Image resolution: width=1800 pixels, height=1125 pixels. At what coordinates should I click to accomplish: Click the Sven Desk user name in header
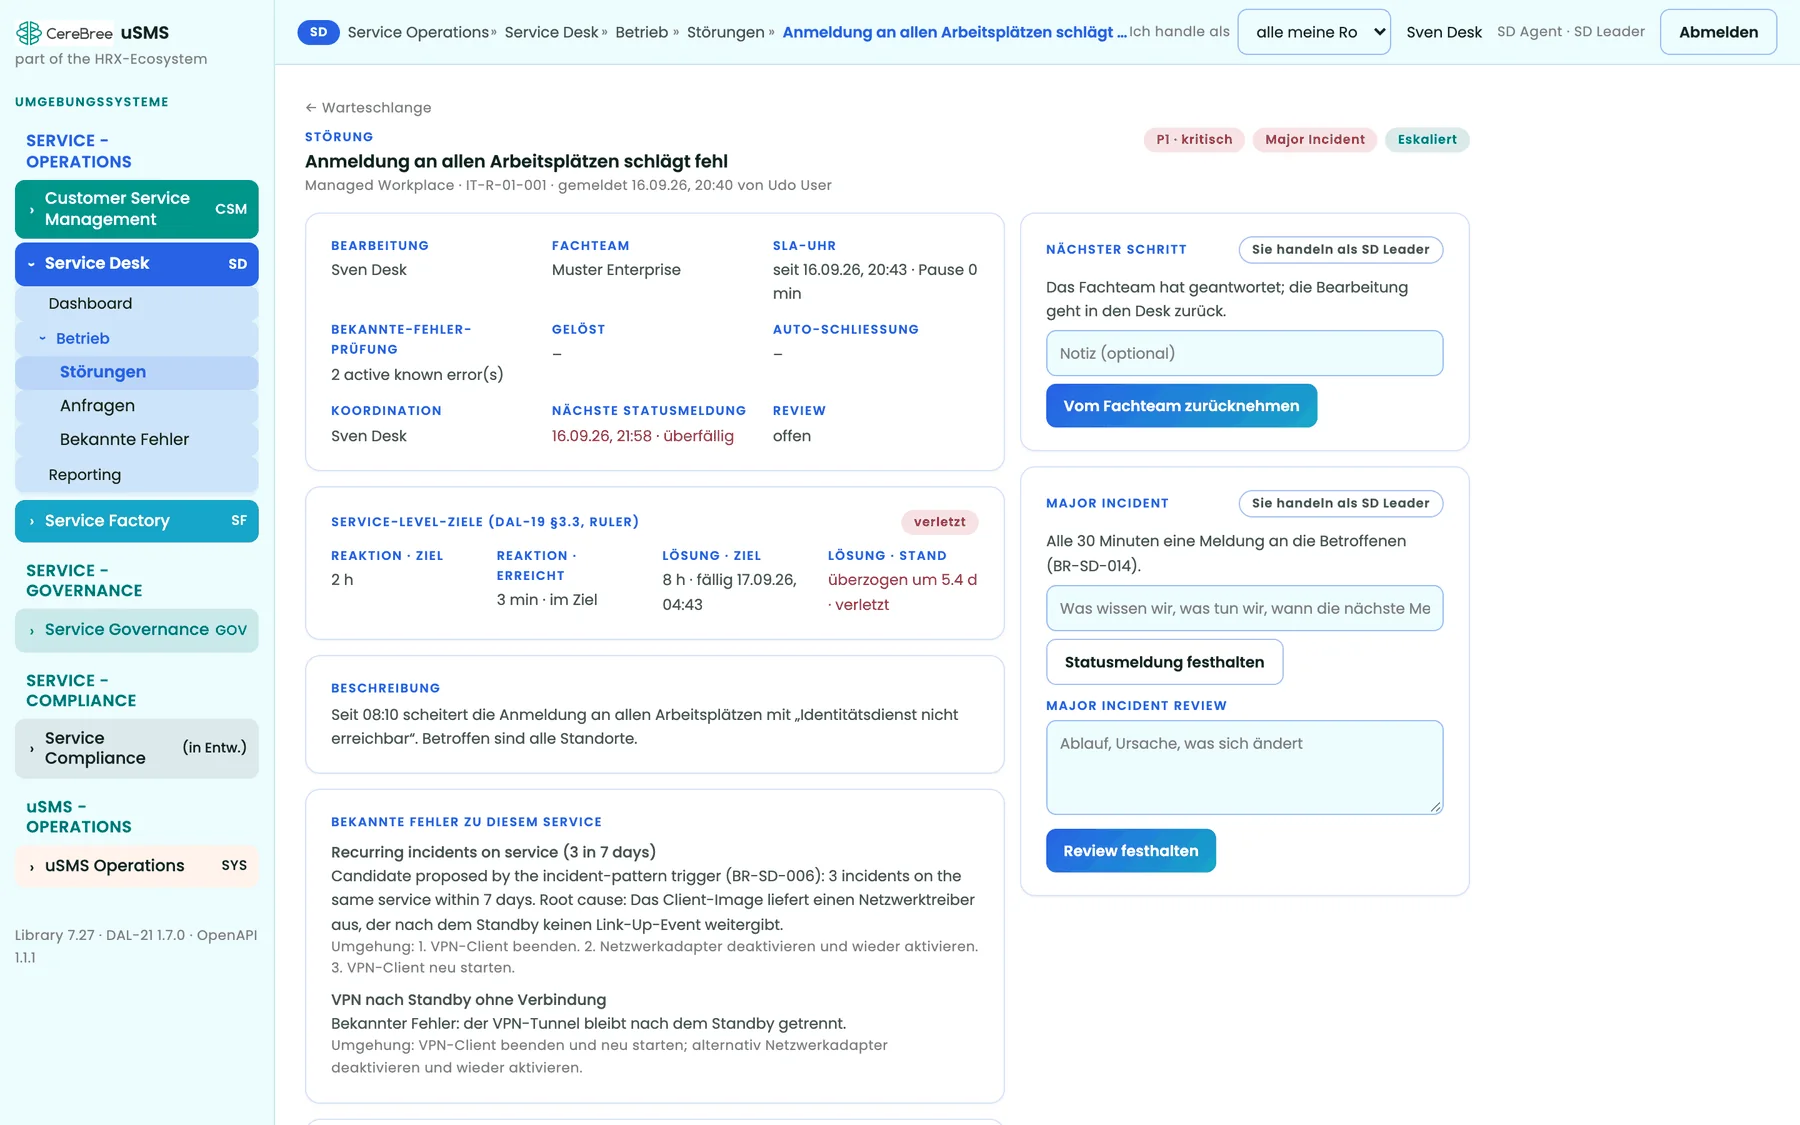[x=1444, y=32]
